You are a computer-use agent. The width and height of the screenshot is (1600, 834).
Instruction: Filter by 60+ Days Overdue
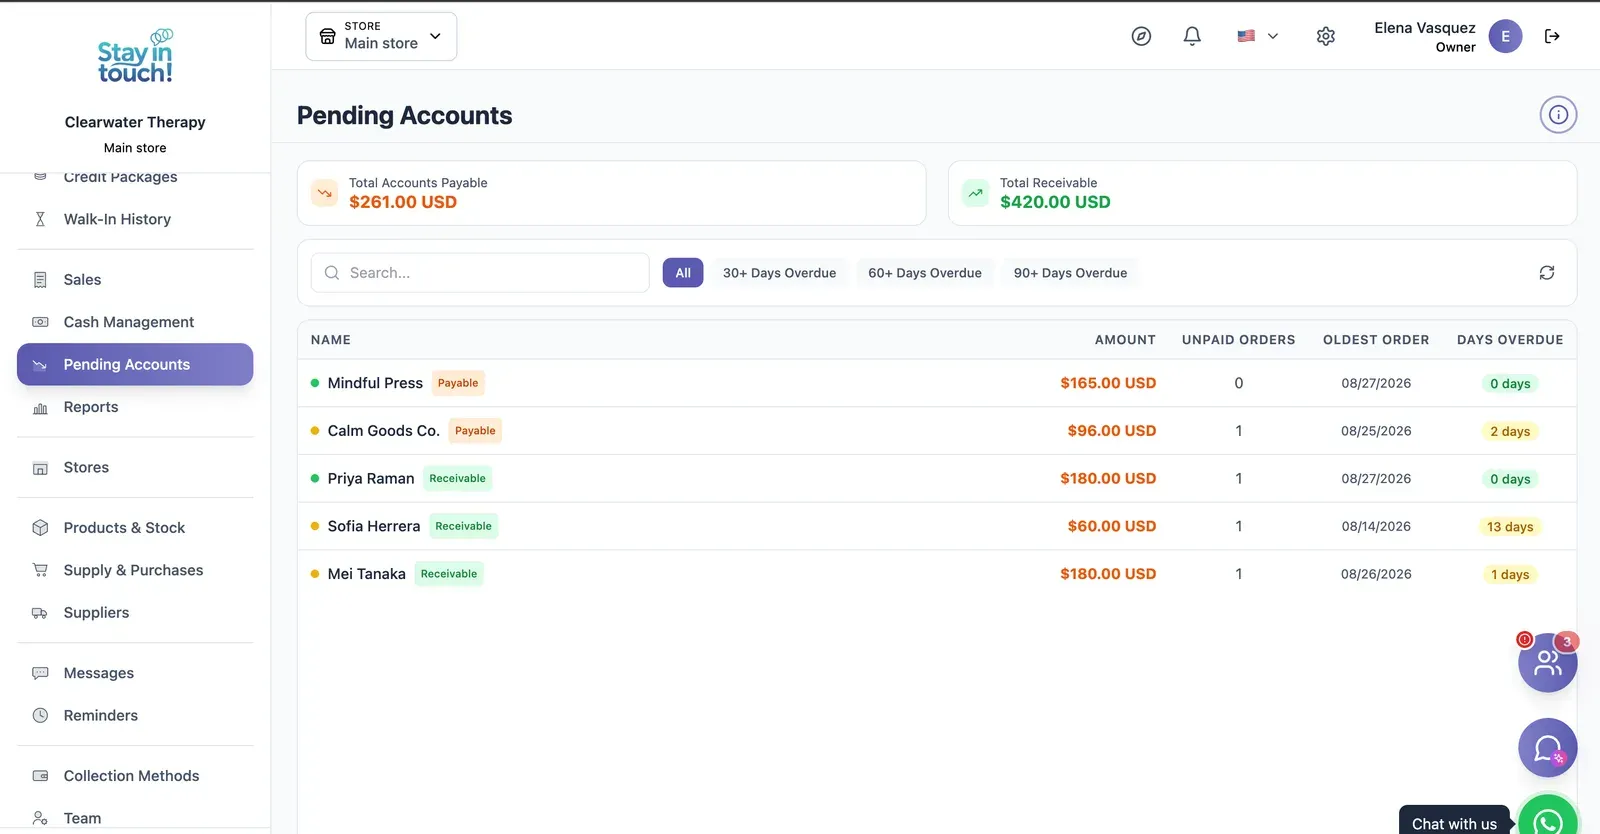(925, 273)
